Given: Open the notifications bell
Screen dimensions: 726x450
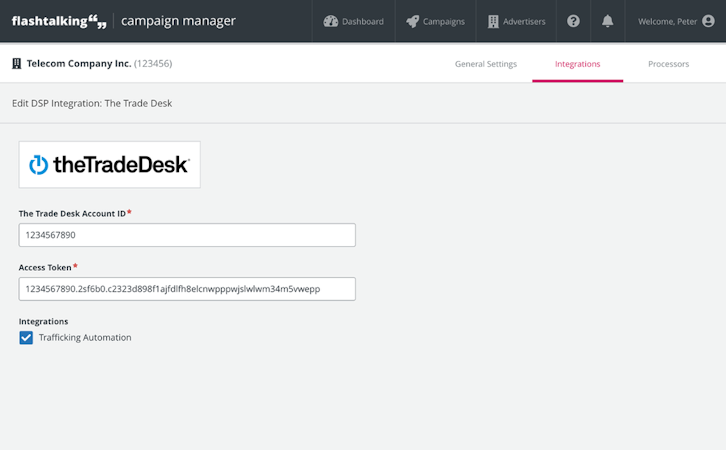Looking at the screenshot, I should (x=607, y=21).
